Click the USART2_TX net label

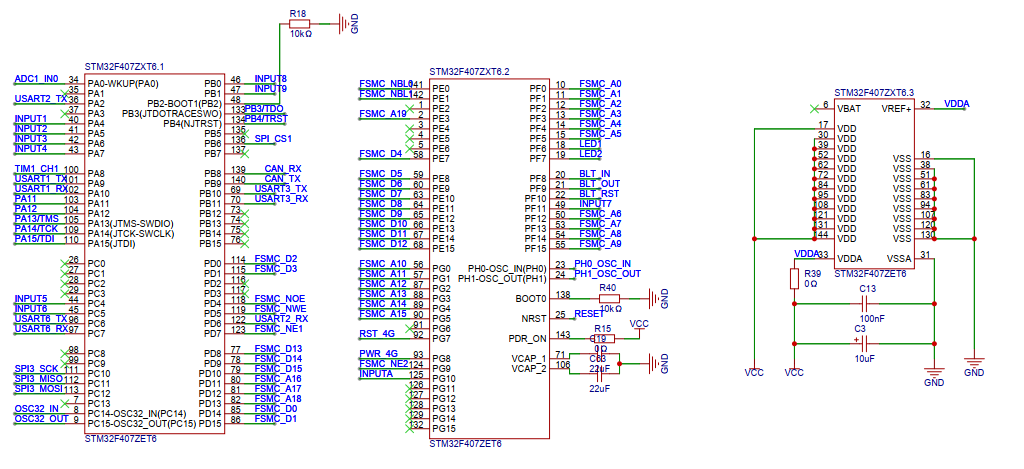coord(40,99)
